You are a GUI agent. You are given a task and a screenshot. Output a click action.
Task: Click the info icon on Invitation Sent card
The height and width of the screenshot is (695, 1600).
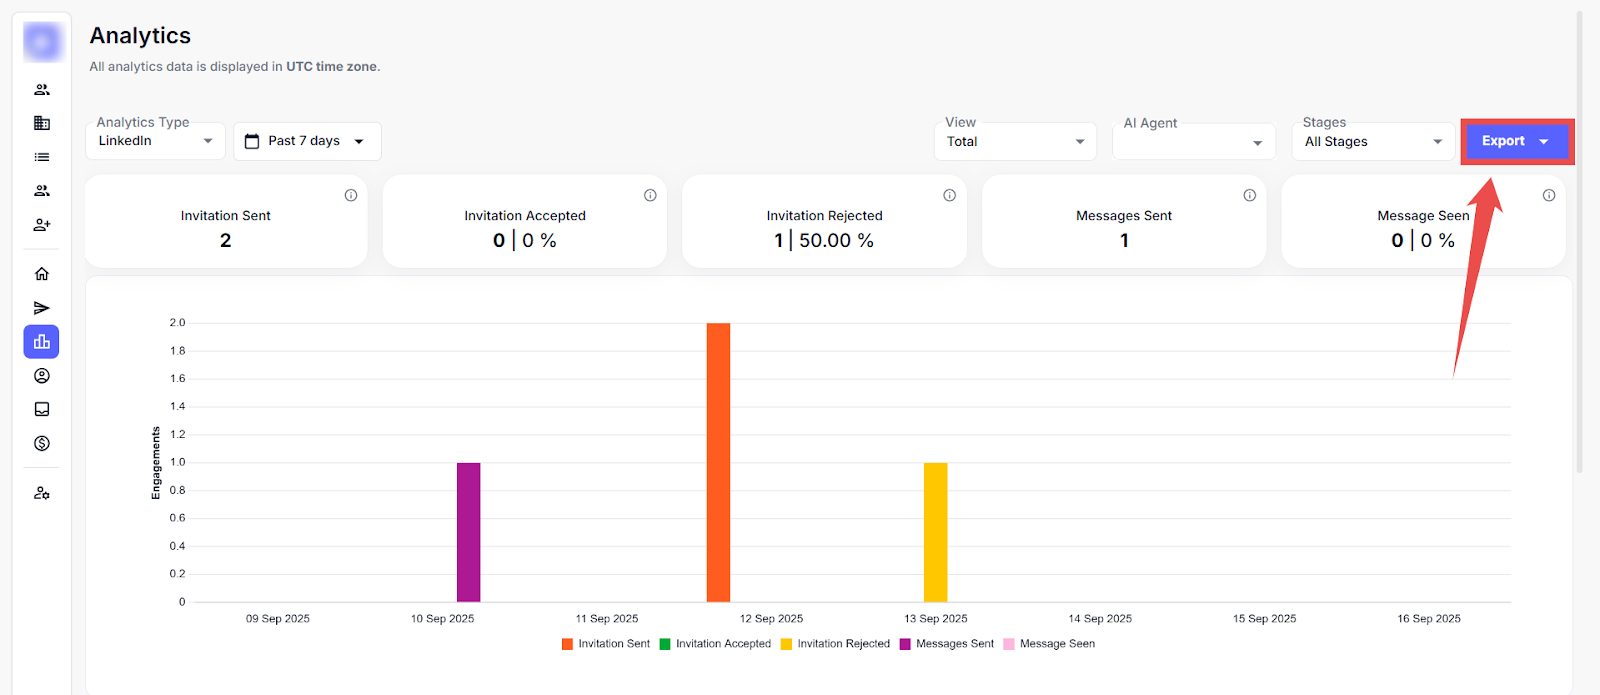point(351,195)
